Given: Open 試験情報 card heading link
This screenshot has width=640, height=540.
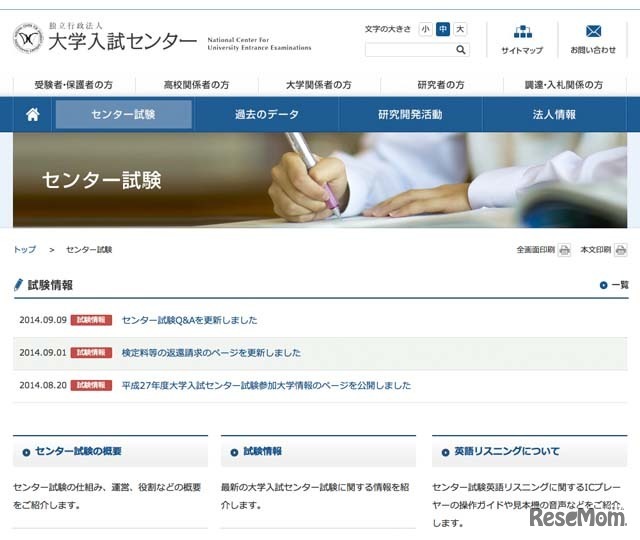Looking at the screenshot, I should (263, 451).
